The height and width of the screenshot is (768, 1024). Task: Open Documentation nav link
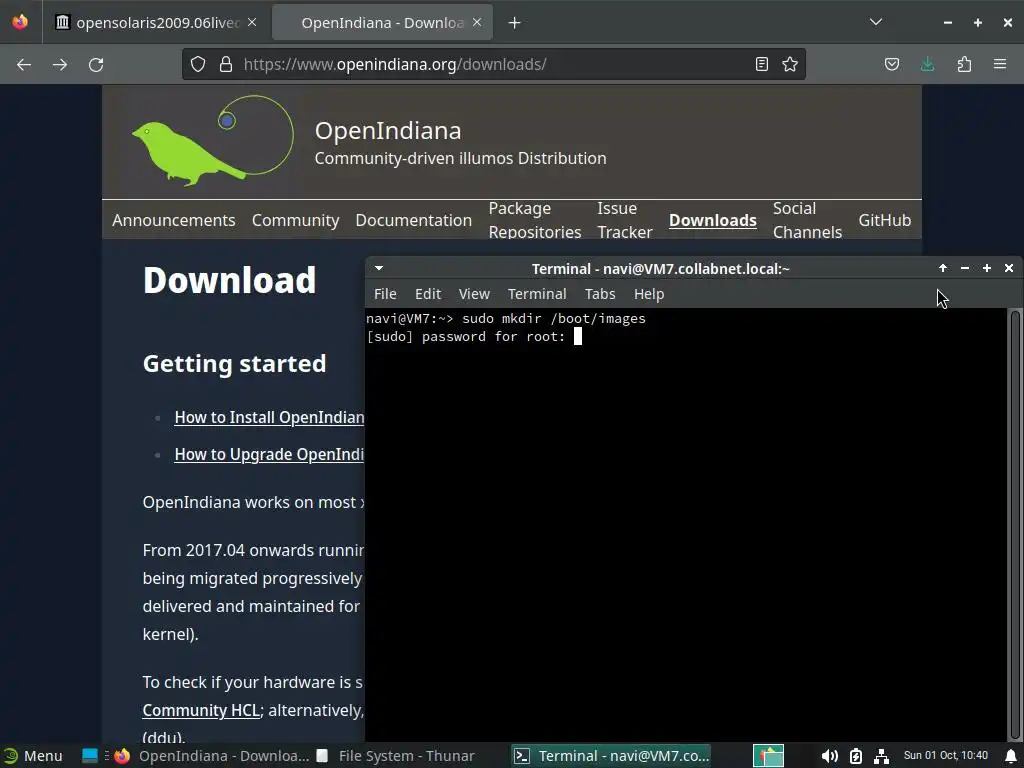point(413,220)
